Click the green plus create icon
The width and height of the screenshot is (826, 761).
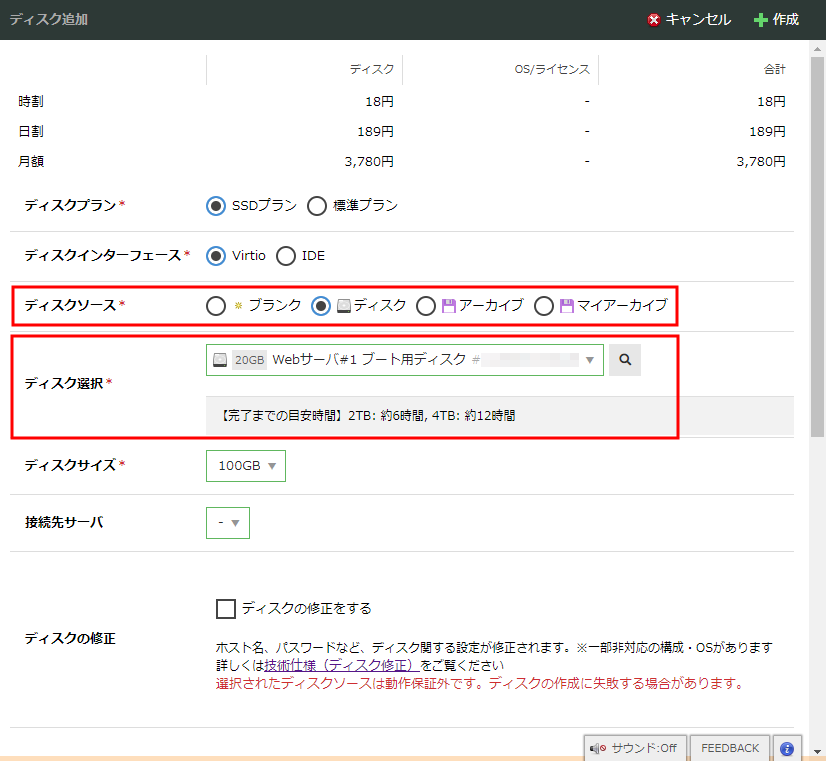(761, 20)
